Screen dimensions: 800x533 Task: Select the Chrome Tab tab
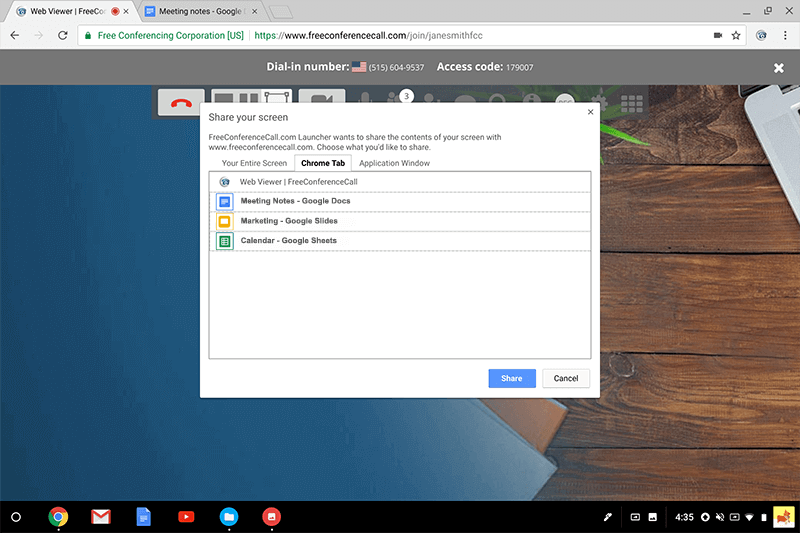pyautogui.click(x=323, y=163)
